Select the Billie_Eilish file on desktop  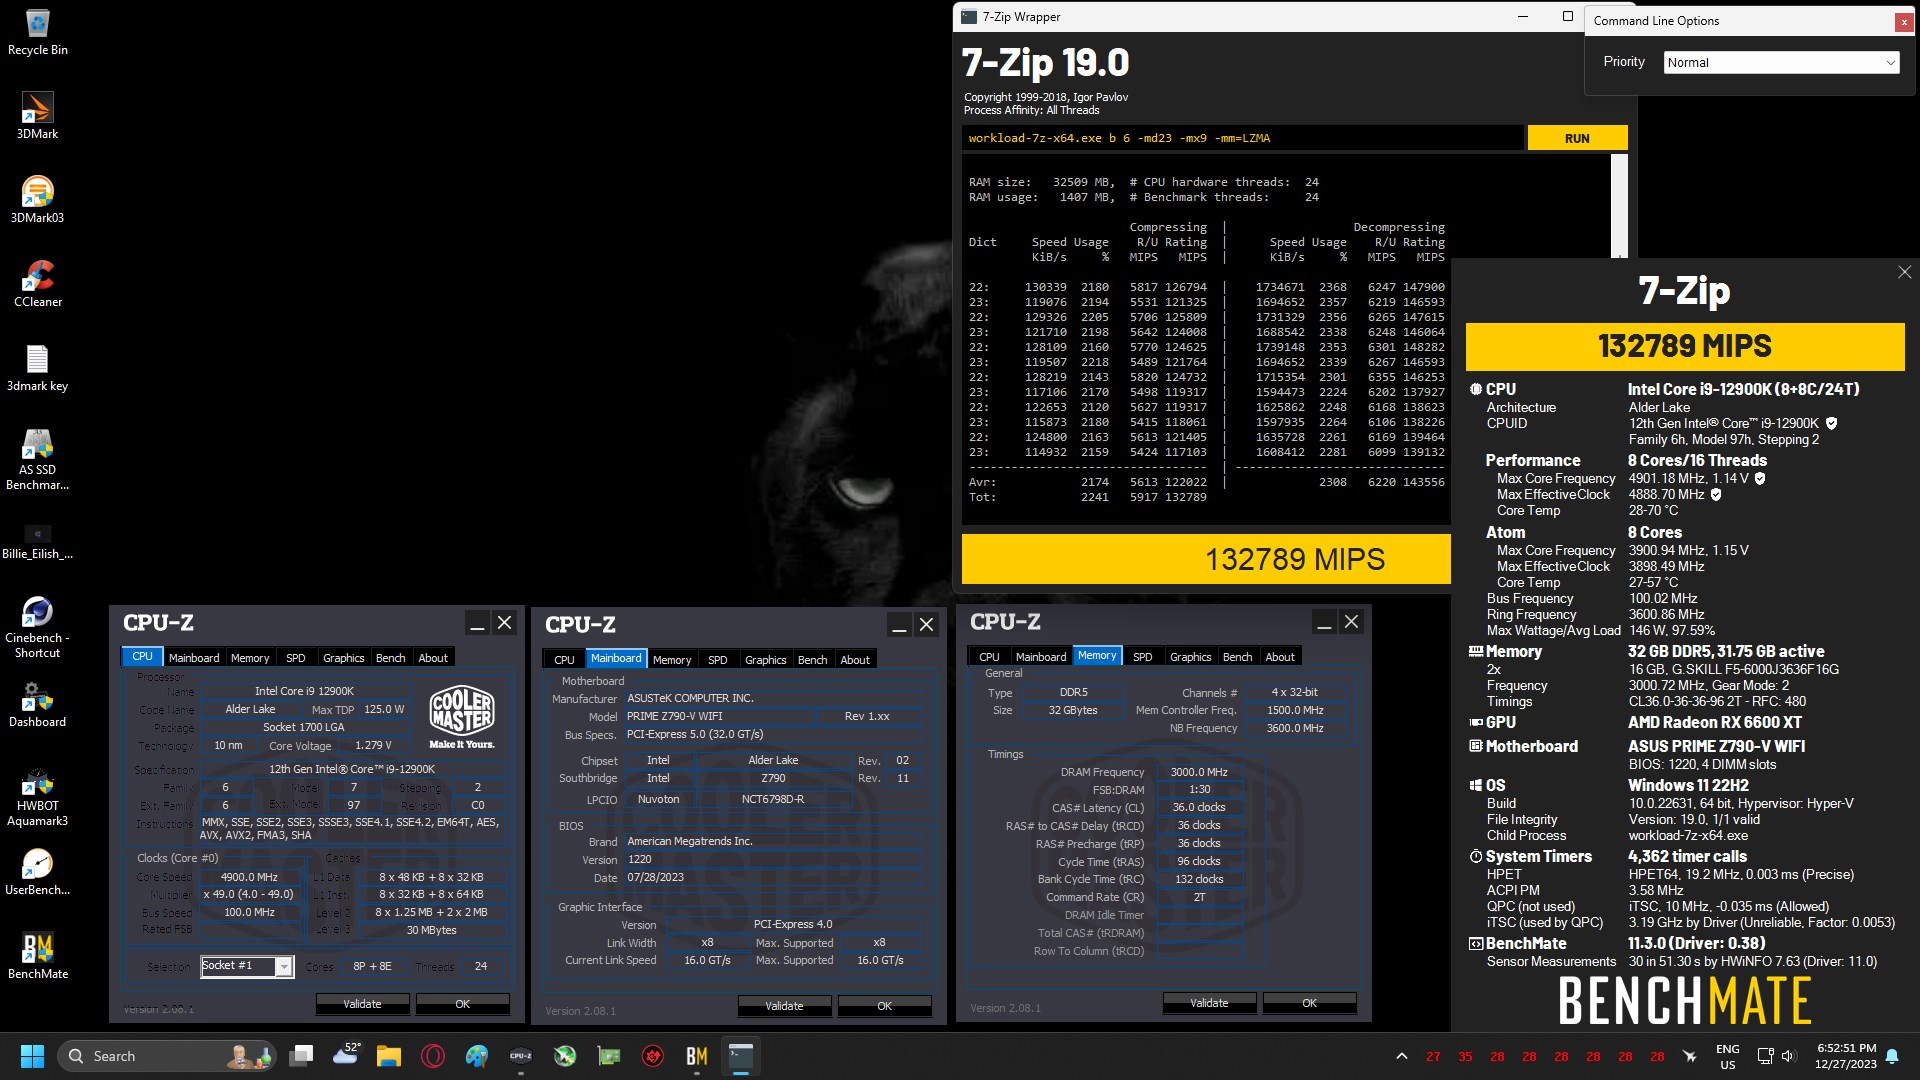point(37,541)
